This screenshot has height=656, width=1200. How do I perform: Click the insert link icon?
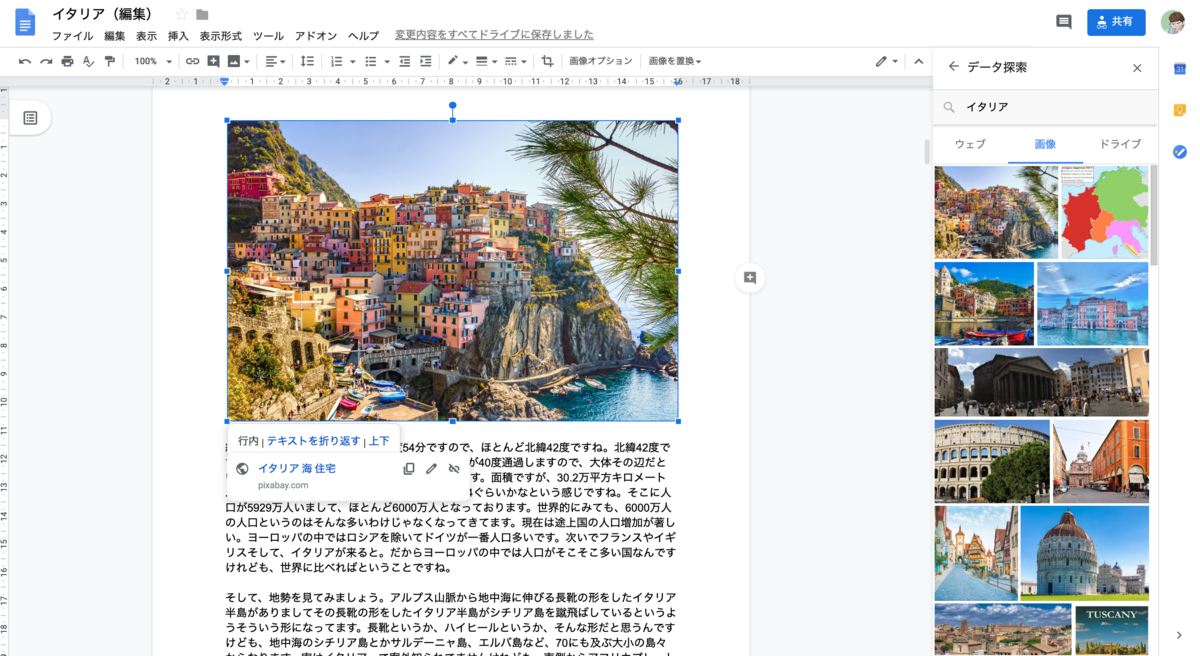[x=191, y=61]
